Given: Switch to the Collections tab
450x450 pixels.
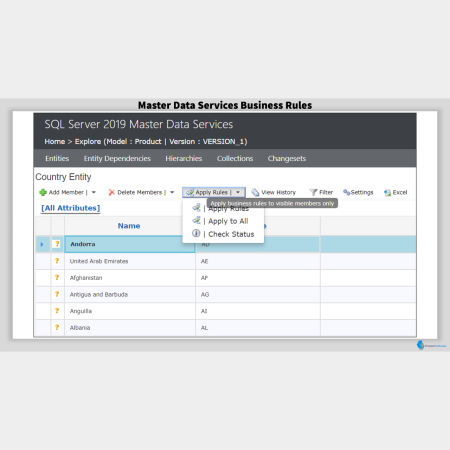Looking at the screenshot, I should [235, 158].
